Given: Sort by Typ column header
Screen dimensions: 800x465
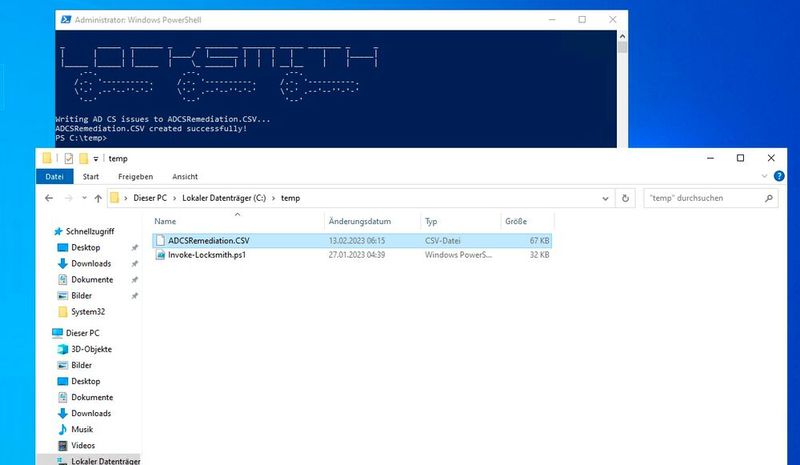Looking at the screenshot, I should [x=431, y=221].
